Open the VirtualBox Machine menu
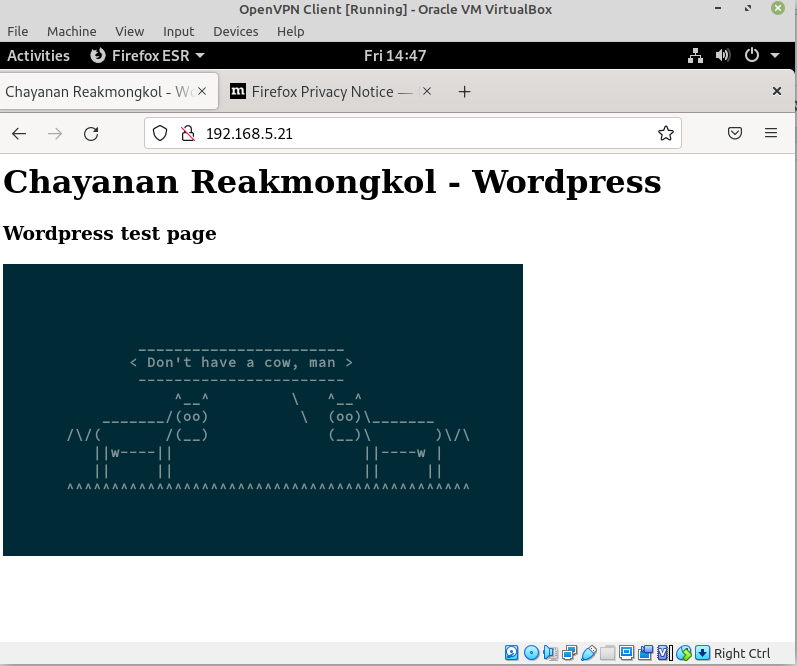Image resolution: width=797 pixels, height=666 pixels. 72,32
